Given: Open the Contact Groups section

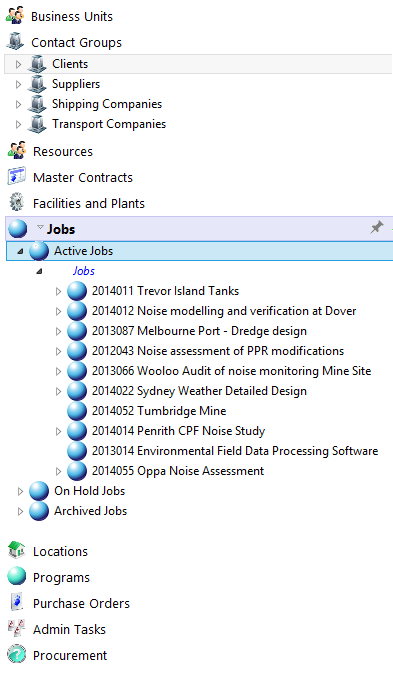Looking at the screenshot, I should (x=76, y=42).
